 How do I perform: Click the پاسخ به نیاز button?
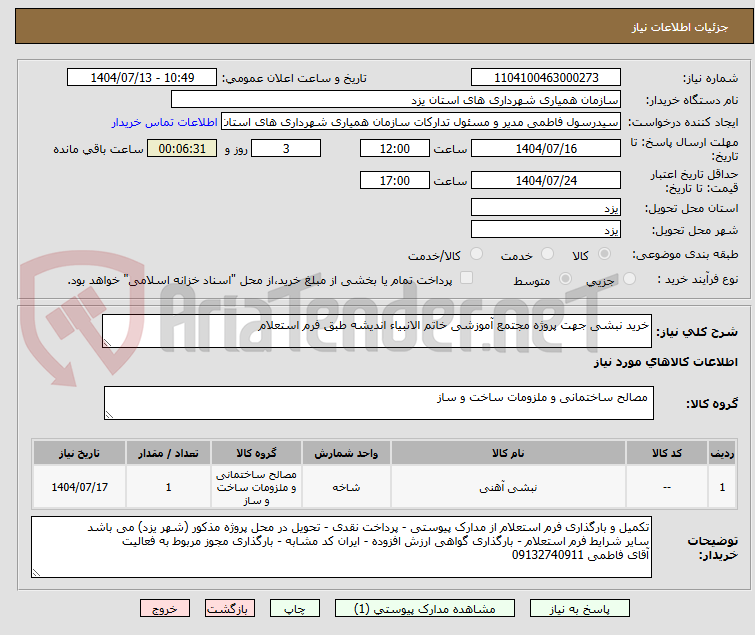(x=579, y=609)
